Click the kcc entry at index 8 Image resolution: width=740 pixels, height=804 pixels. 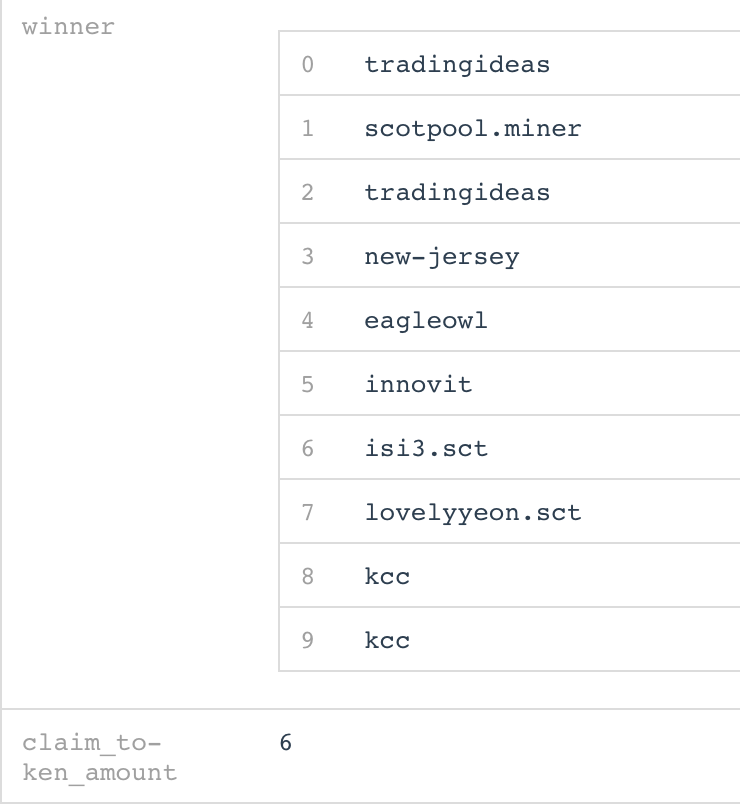point(387,576)
